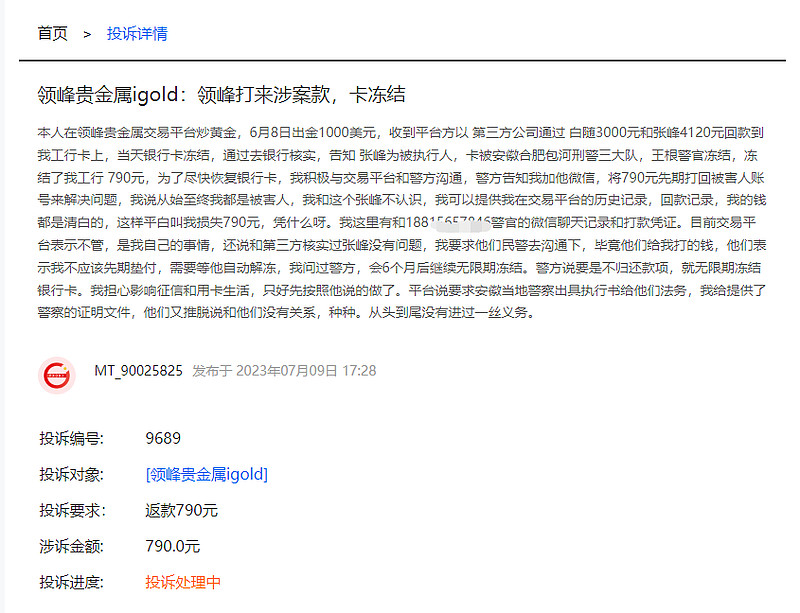Click the 涉诉金额 label
Image resolution: width=800 pixels, height=613 pixels.
click(x=71, y=546)
